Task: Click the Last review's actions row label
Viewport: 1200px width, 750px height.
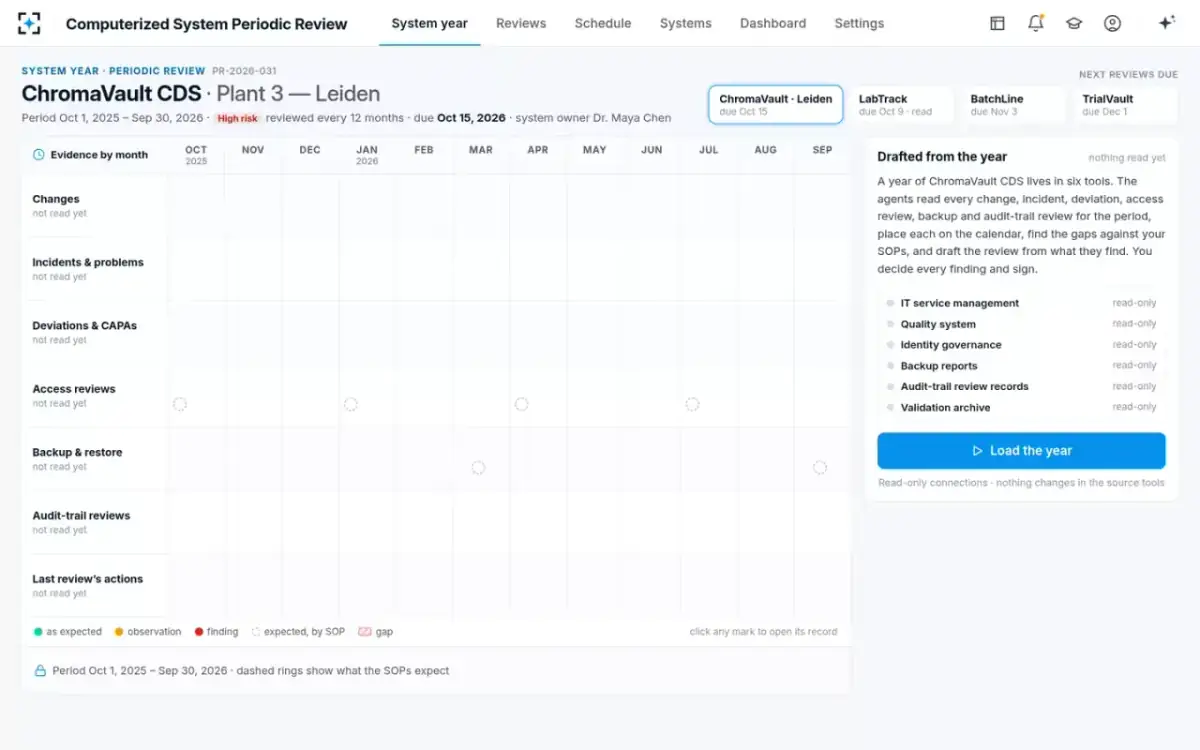Action: [x=87, y=578]
